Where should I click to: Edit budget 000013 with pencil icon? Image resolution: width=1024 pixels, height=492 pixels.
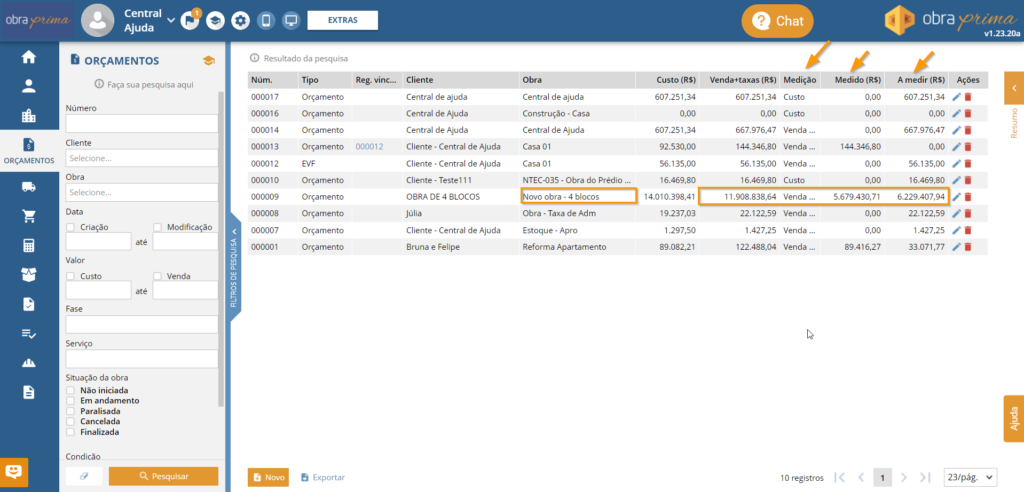pyautogui.click(x=957, y=146)
